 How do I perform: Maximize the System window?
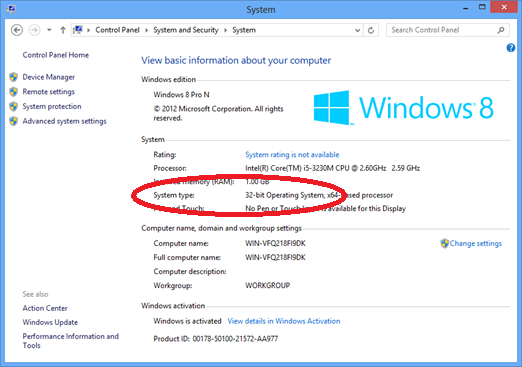tap(482, 7)
